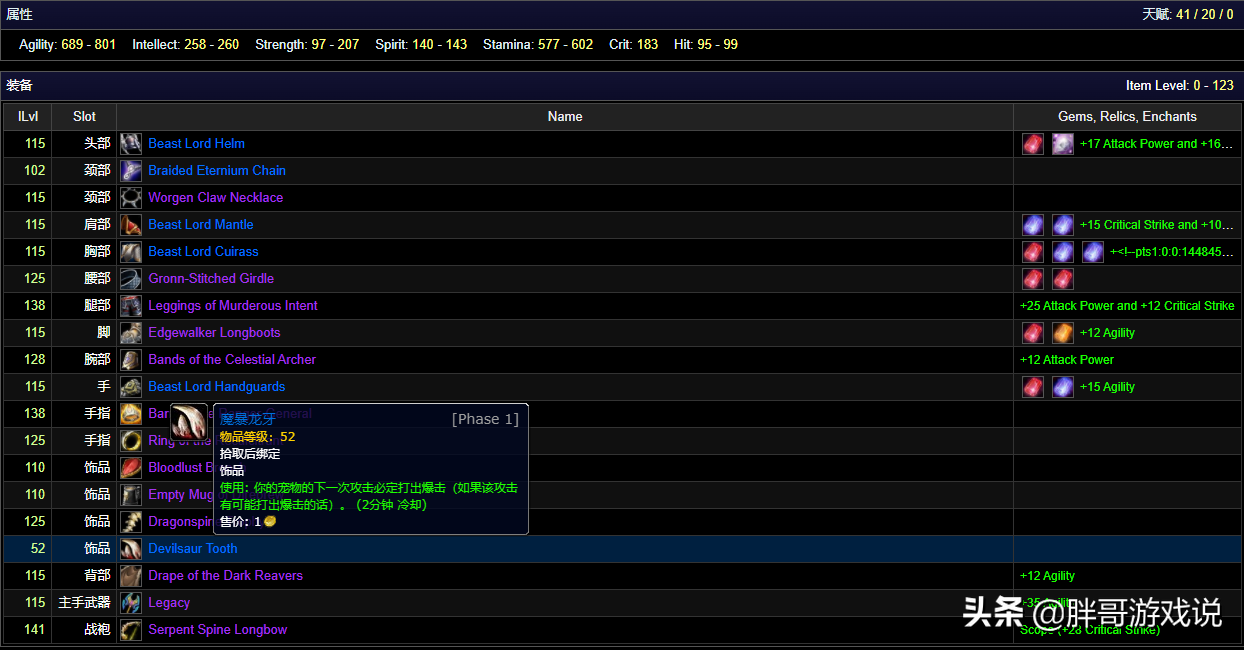
Task: Click the Agility: 689 - 801 stat
Action: click(x=67, y=45)
